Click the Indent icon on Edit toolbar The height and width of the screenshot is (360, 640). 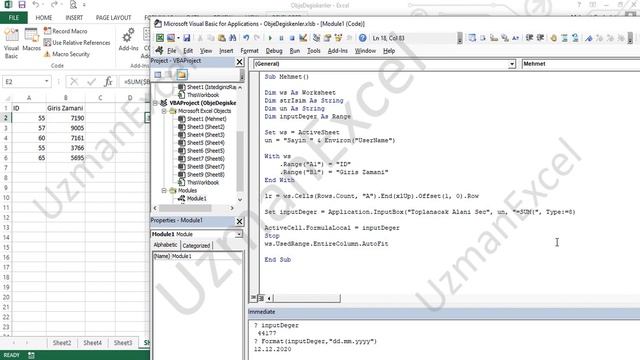(529, 38)
